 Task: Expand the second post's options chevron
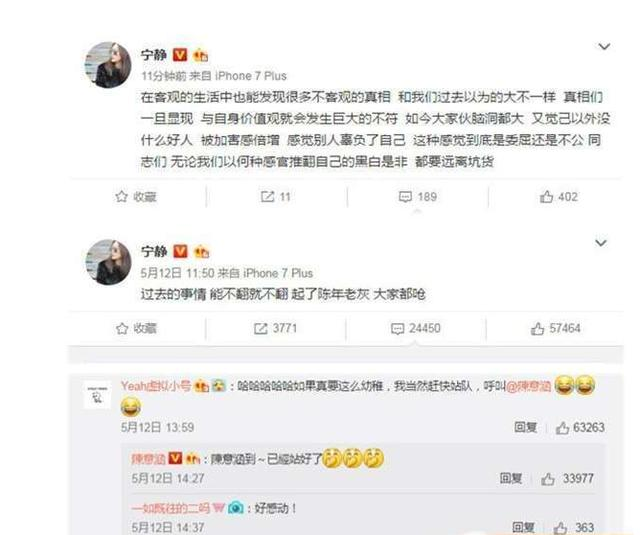601,243
